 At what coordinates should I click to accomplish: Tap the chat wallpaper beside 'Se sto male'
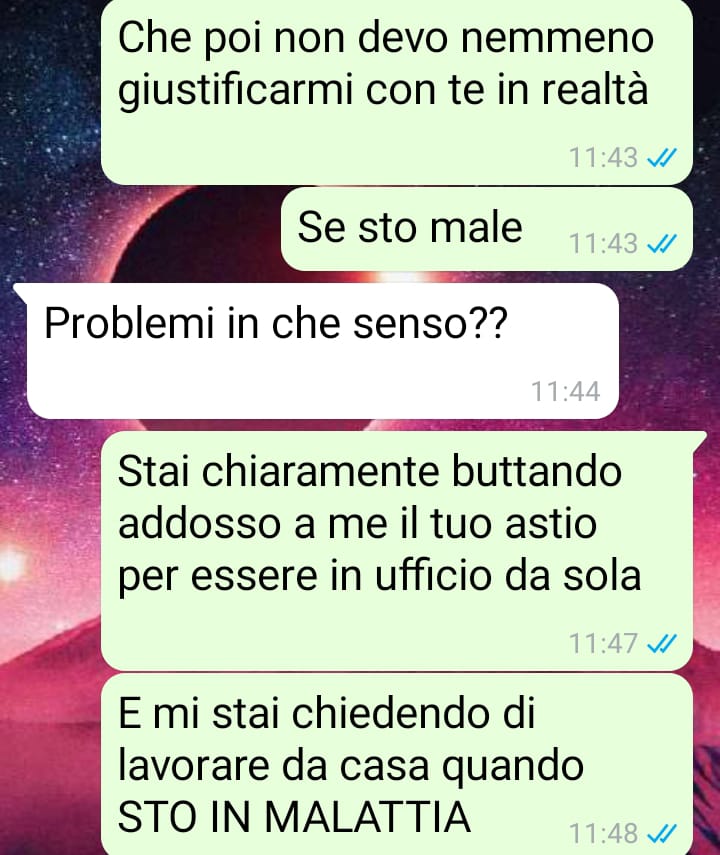[142, 229]
